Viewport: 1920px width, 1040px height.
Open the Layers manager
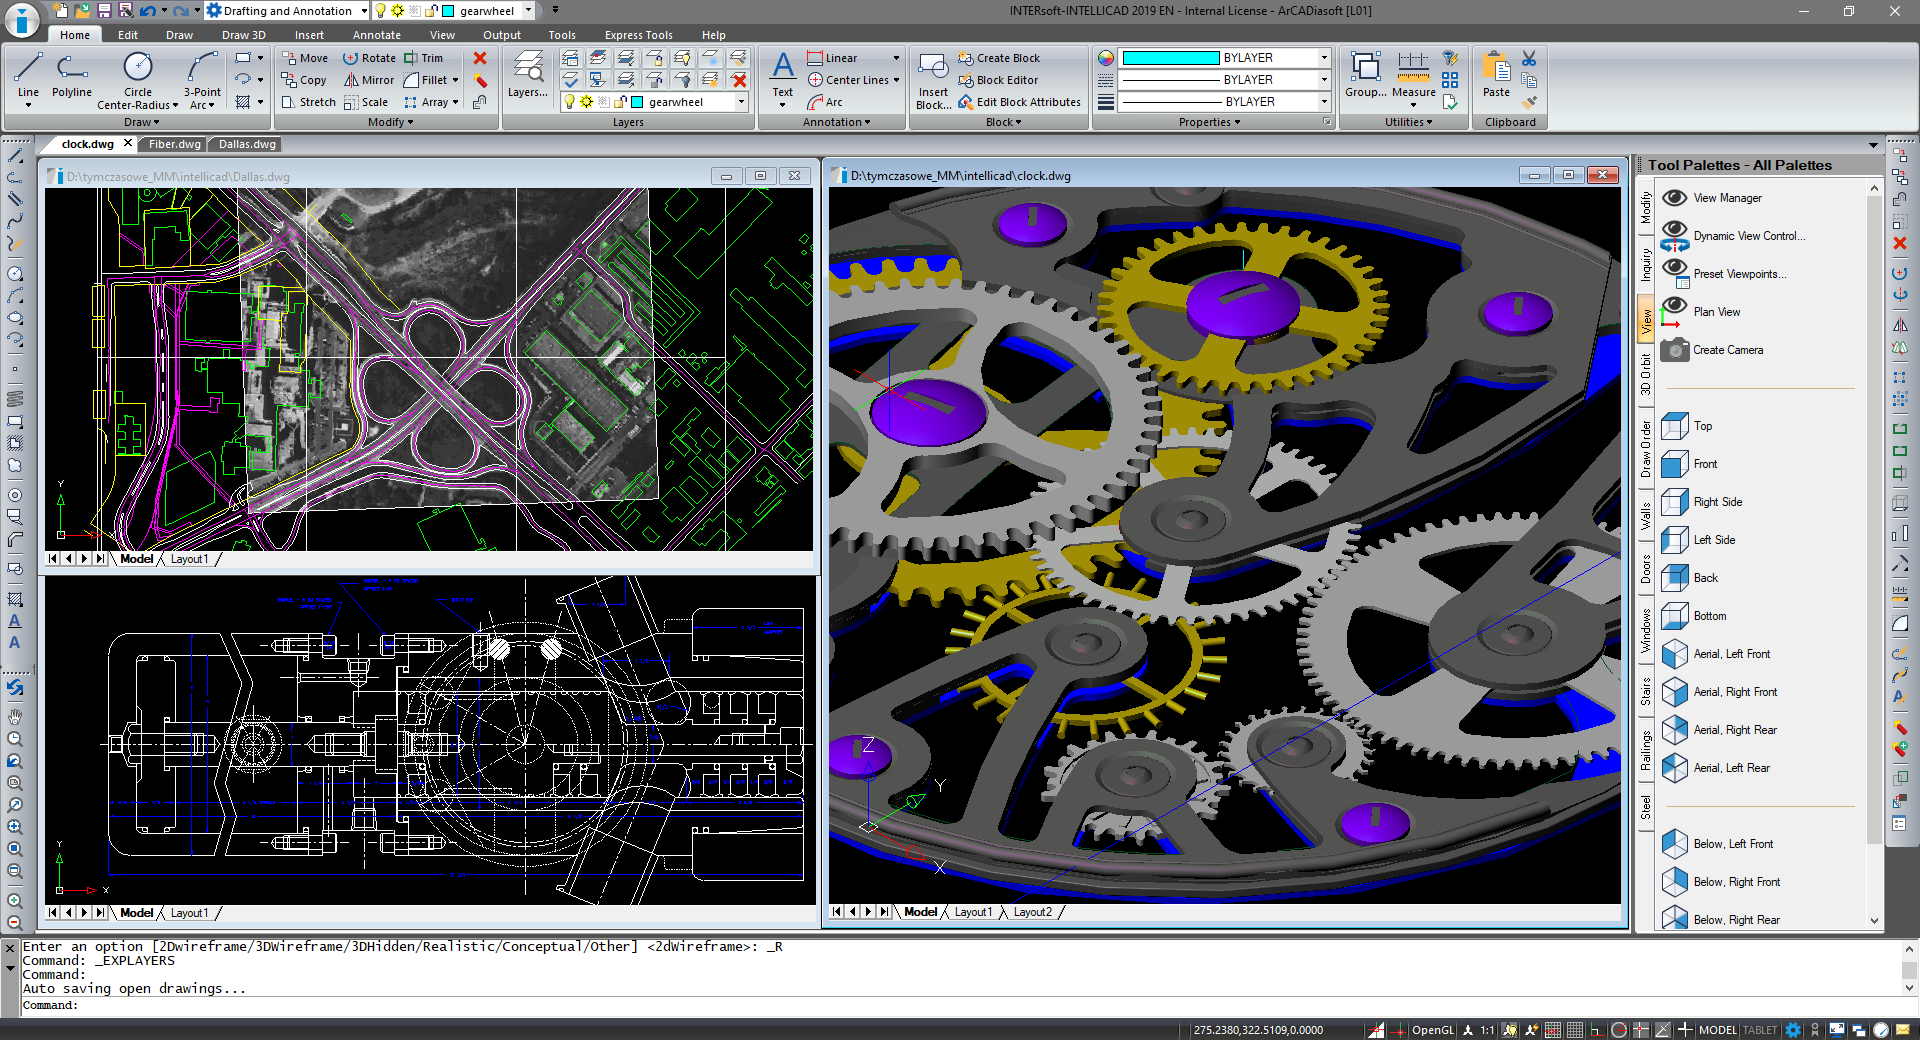(527, 75)
